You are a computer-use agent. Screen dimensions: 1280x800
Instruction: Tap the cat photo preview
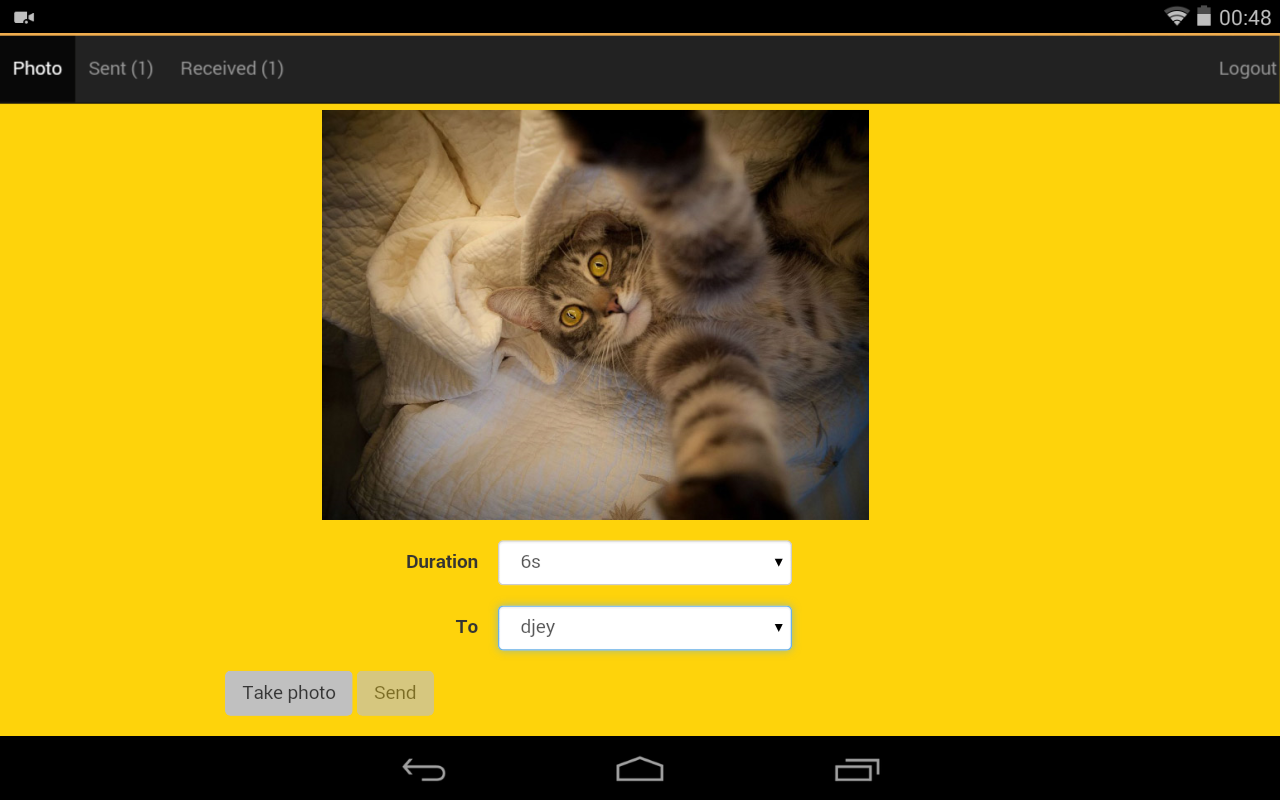[595, 315]
